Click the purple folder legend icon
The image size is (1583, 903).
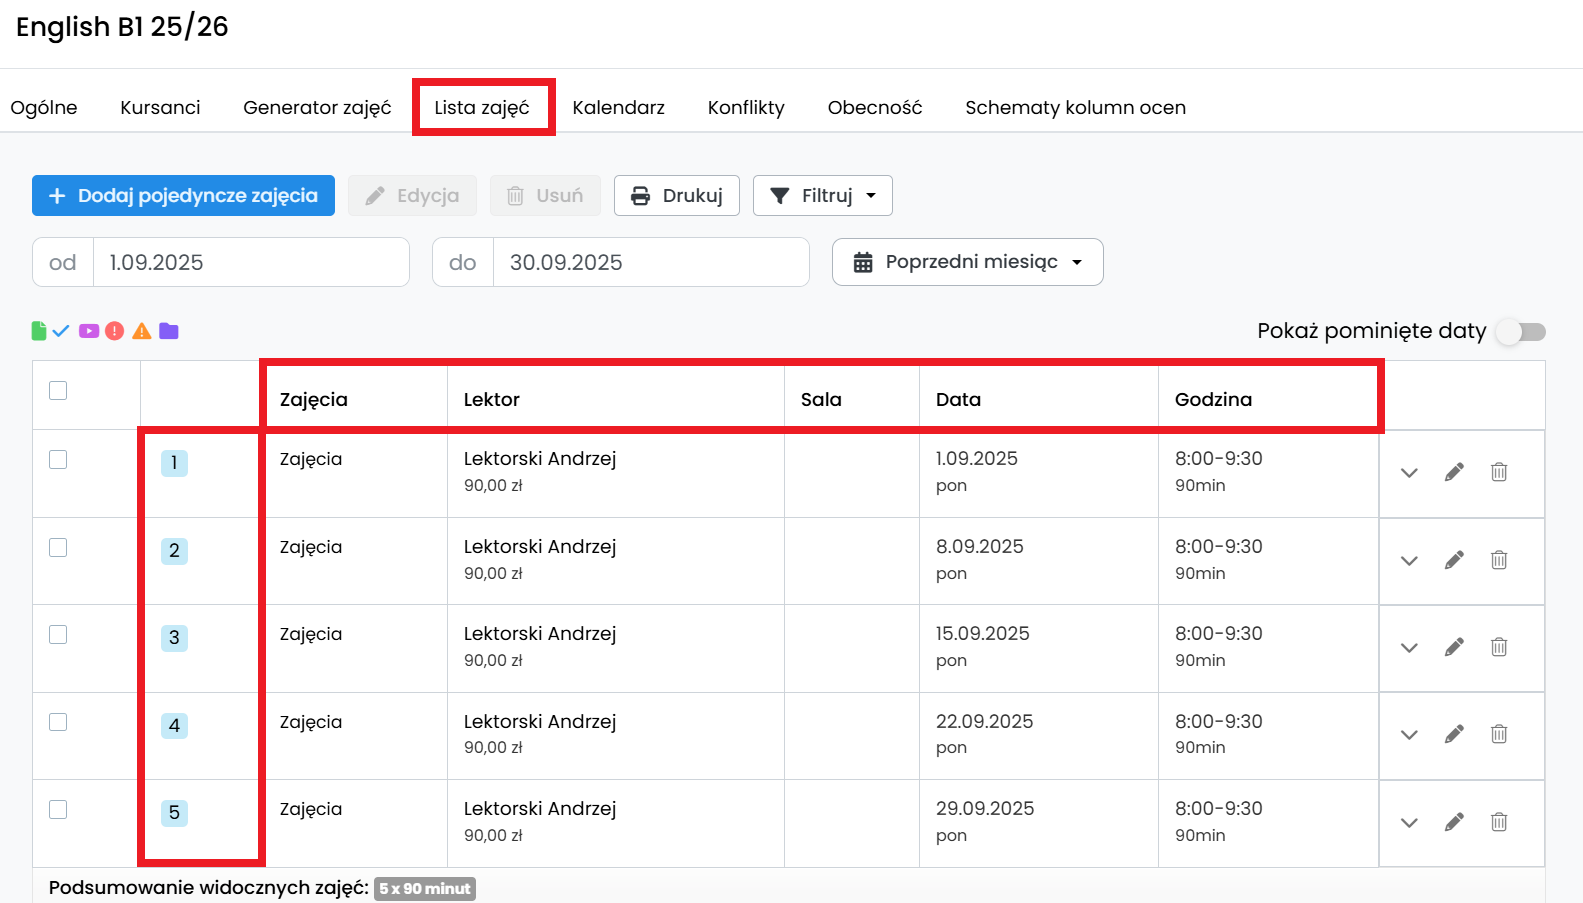click(x=169, y=331)
